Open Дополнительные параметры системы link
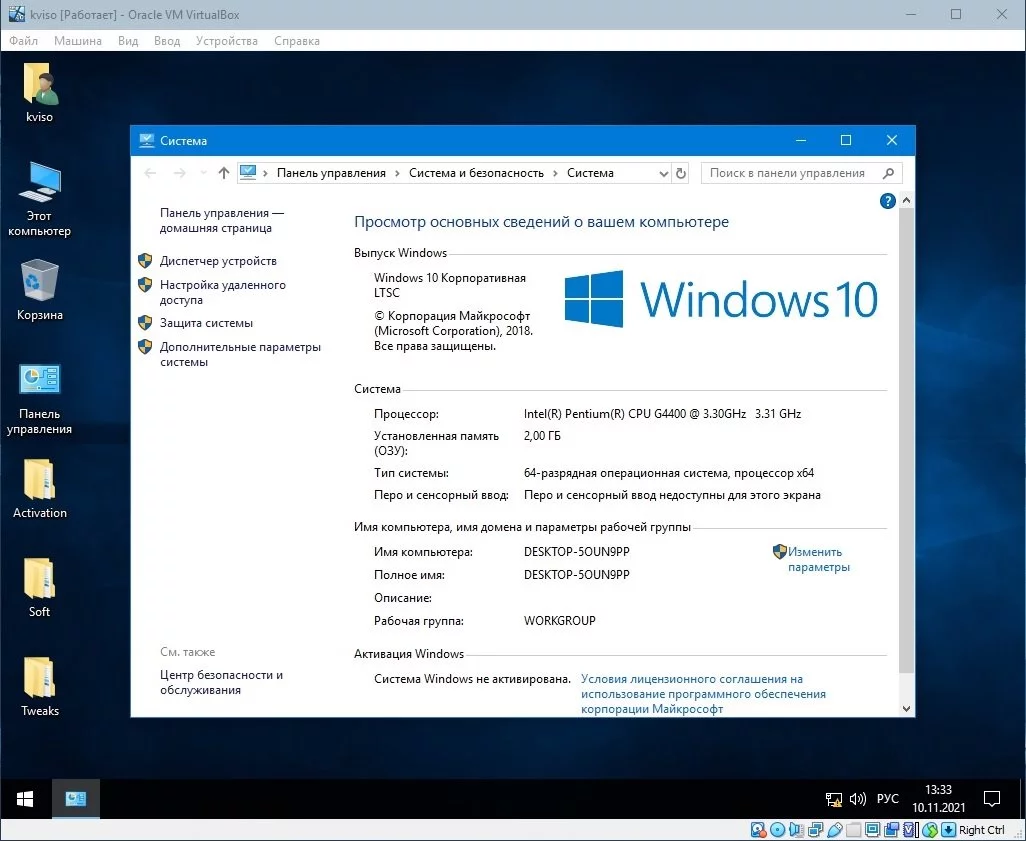 tap(240, 354)
